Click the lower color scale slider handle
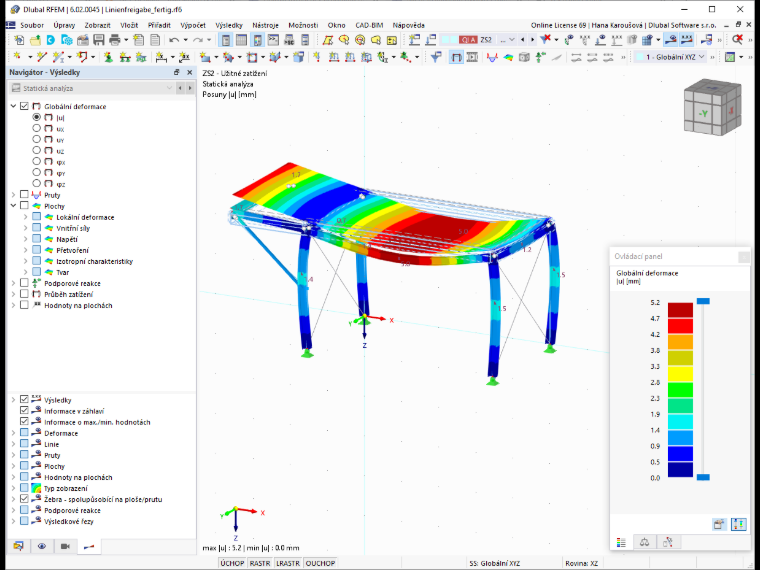 click(703, 477)
